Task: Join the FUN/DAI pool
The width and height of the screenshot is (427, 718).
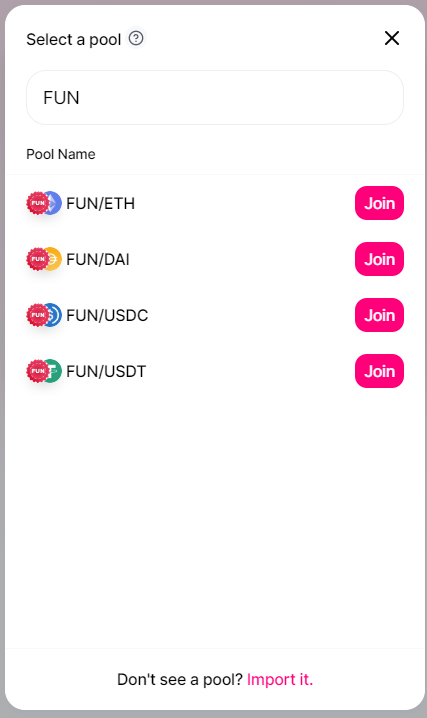Action: tap(379, 259)
